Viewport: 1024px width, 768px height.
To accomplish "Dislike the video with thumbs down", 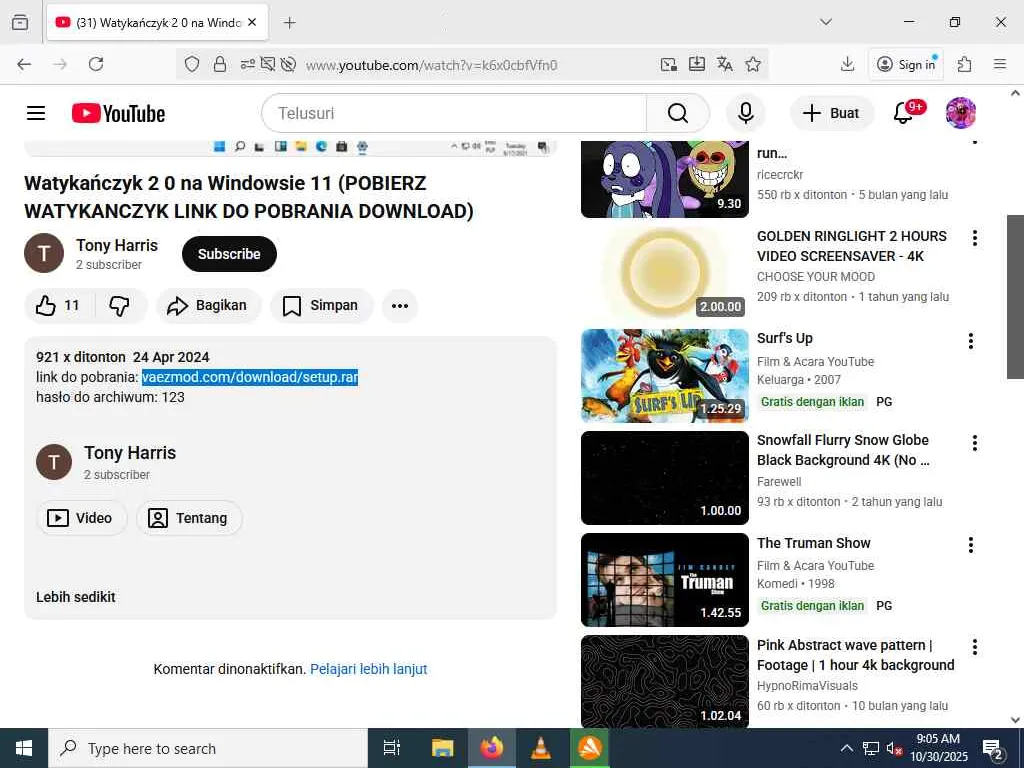I will pyautogui.click(x=120, y=306).
